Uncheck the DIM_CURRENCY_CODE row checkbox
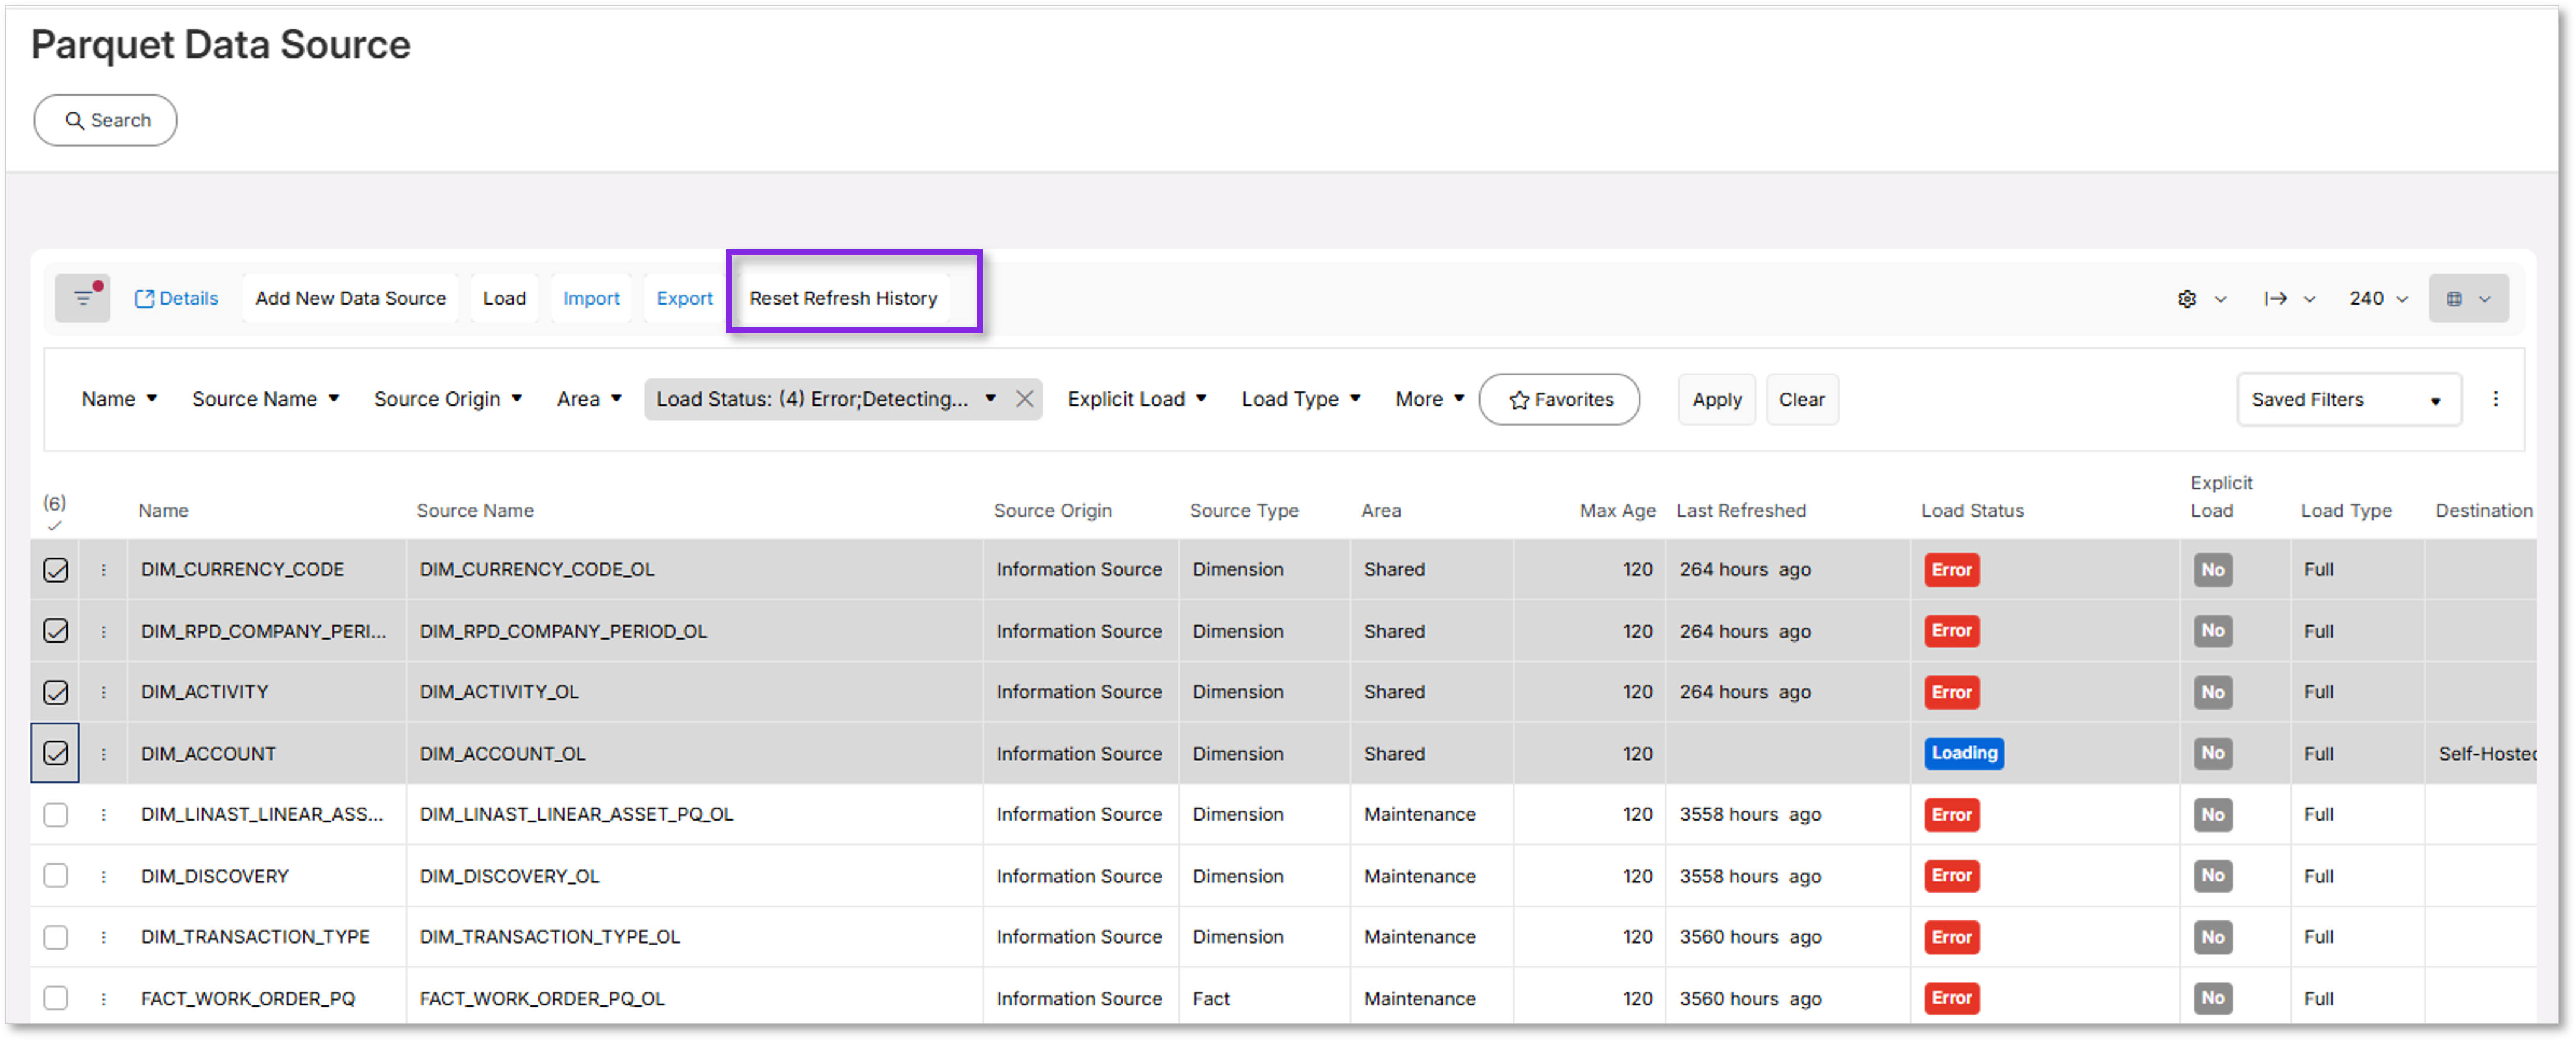Screen dimensions: 2576x1041 click(56, 570)
